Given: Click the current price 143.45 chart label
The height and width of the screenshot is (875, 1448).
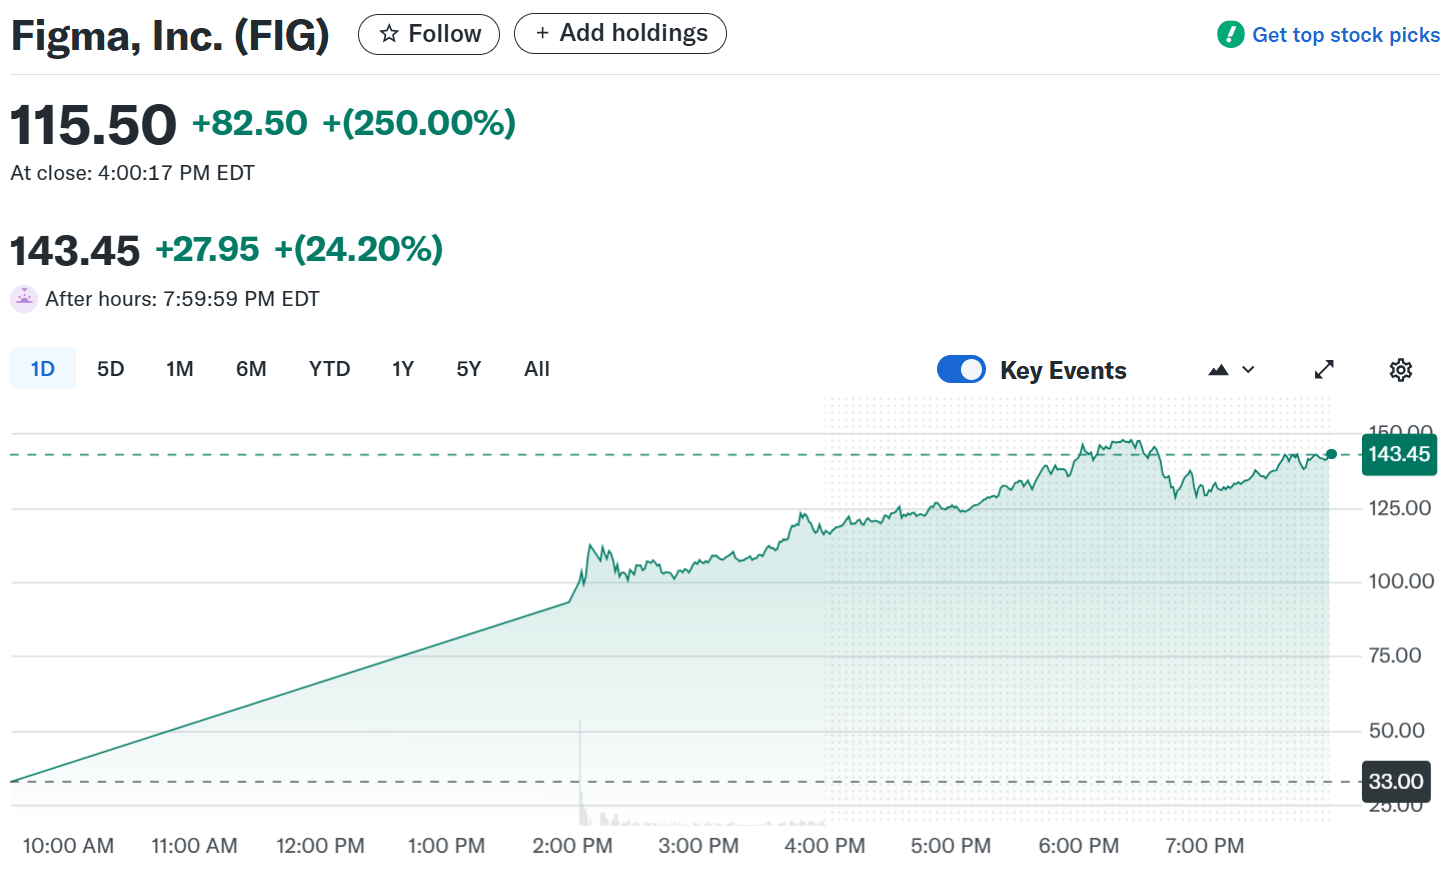Looking at the screenshot, I should tap(1399, 454).
